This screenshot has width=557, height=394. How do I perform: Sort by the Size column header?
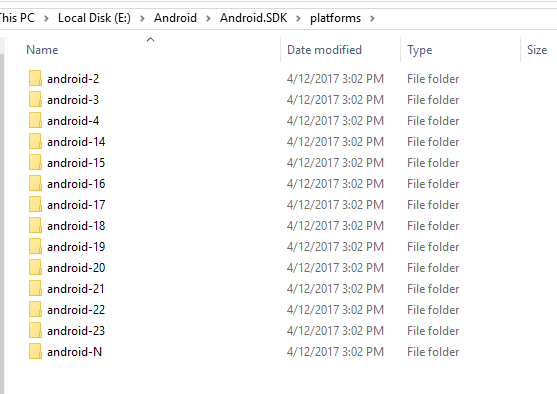[539, 50]
